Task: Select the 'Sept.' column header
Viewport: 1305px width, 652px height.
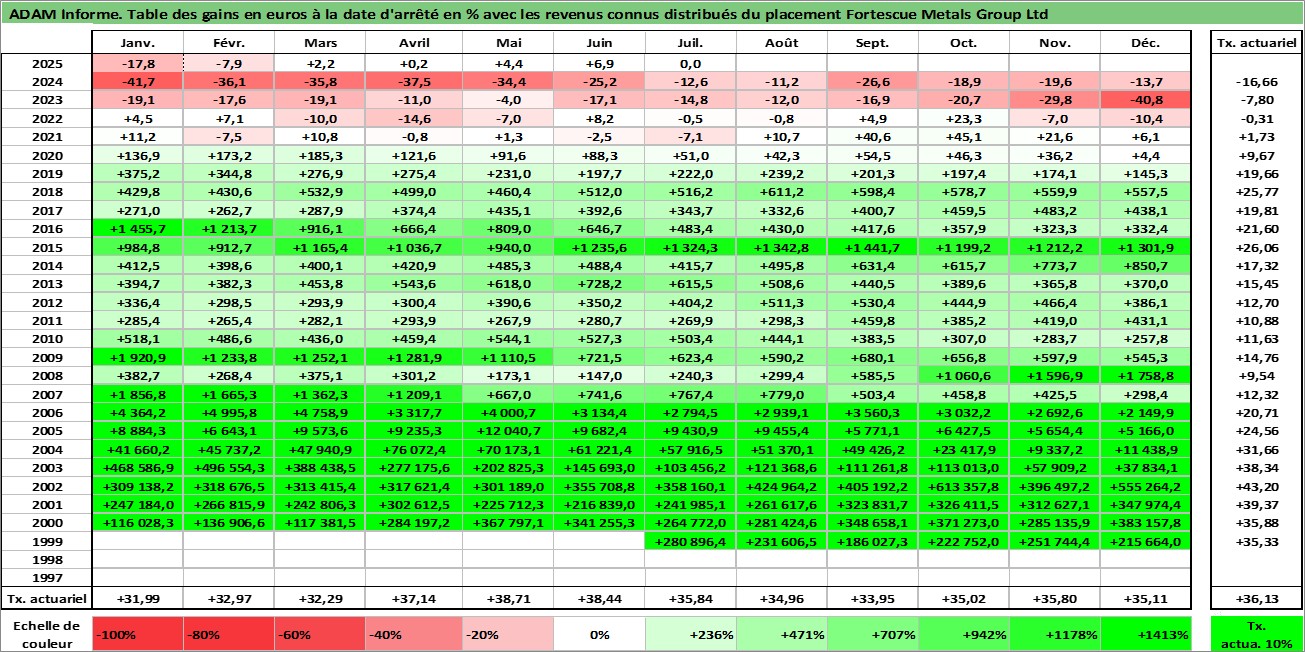Action: [873, 43]
